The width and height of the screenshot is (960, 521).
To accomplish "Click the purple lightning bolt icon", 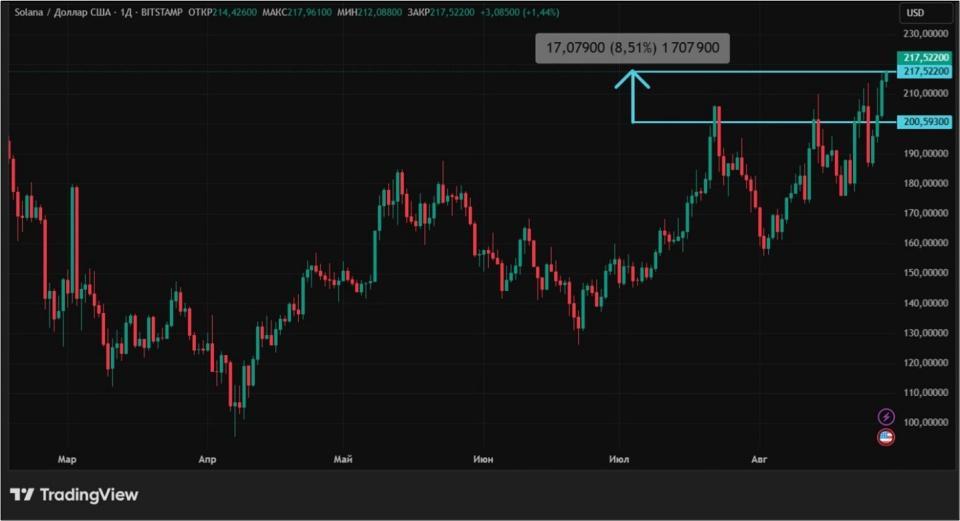I will point(886,417).
